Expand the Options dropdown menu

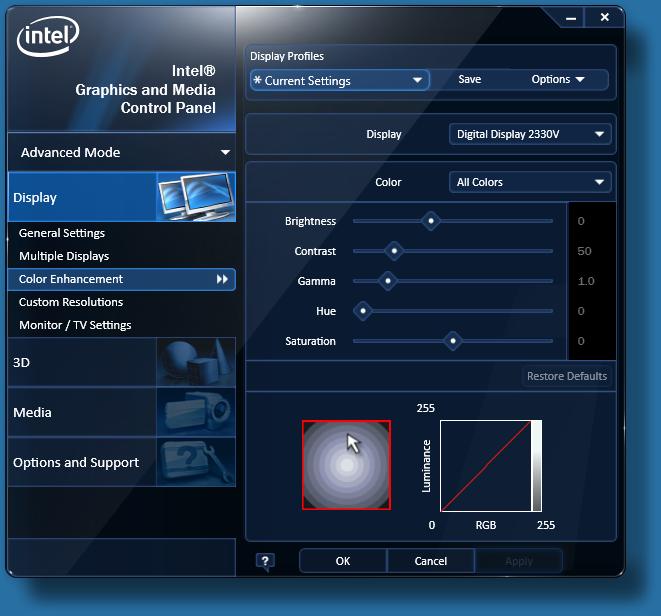(x=558, y=79)
